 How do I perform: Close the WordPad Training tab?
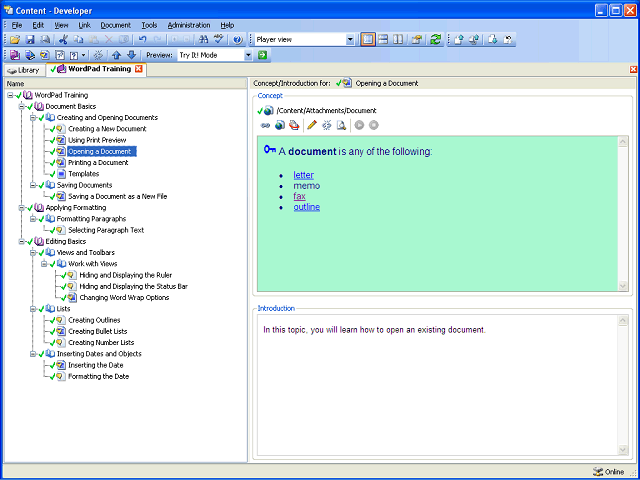pyautogui.click(x=139, y=69)
